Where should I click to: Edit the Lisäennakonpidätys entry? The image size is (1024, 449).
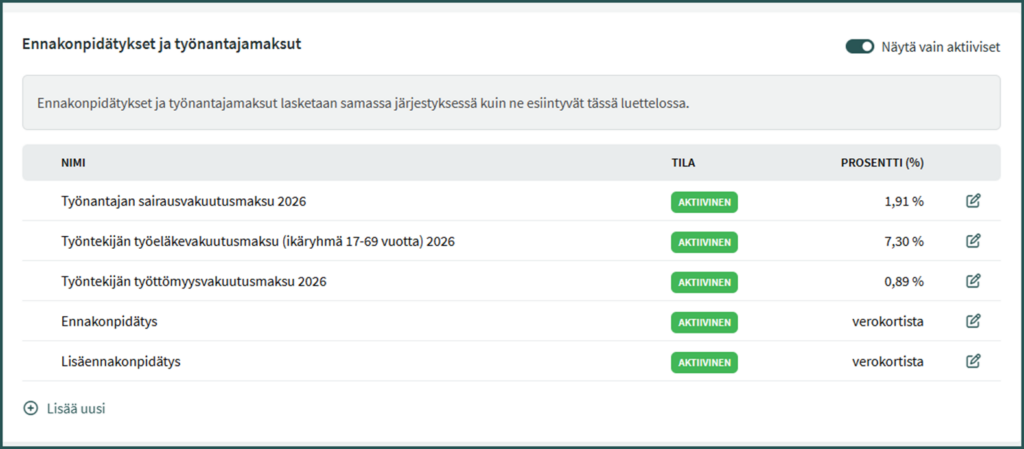point(973,361)
